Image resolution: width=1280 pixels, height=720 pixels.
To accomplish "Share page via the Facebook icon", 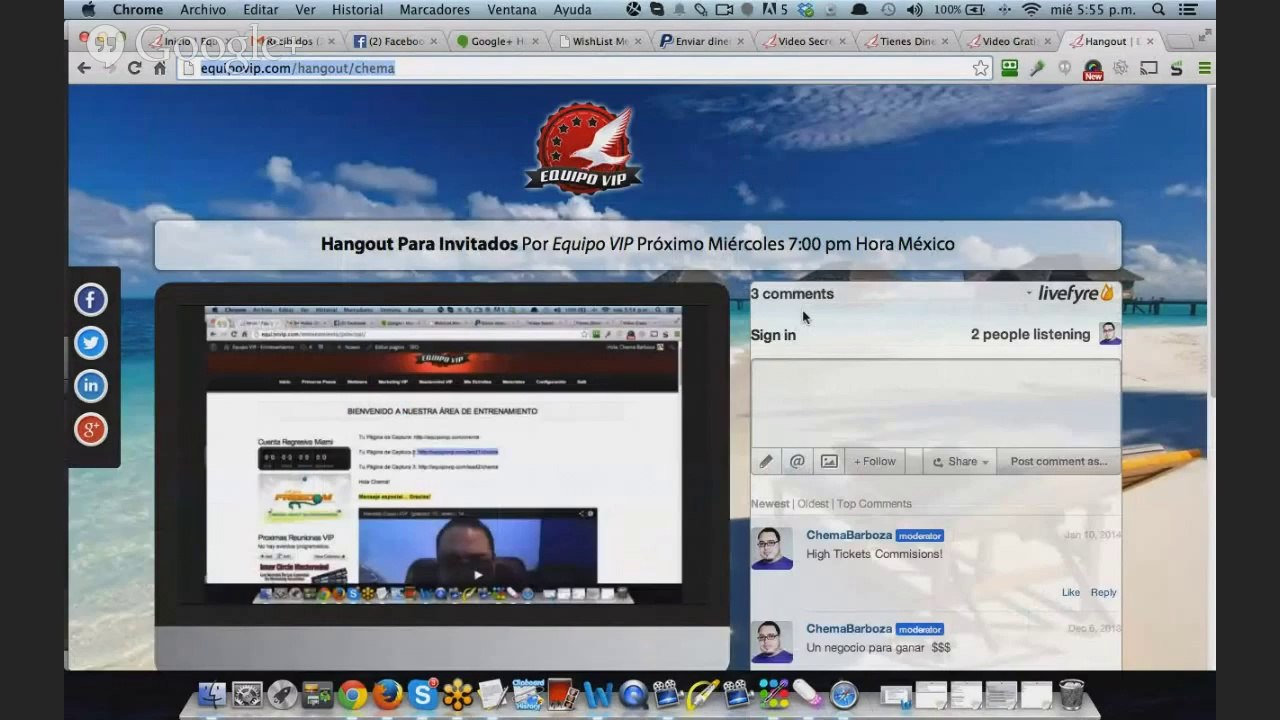I will coord(90,299).
